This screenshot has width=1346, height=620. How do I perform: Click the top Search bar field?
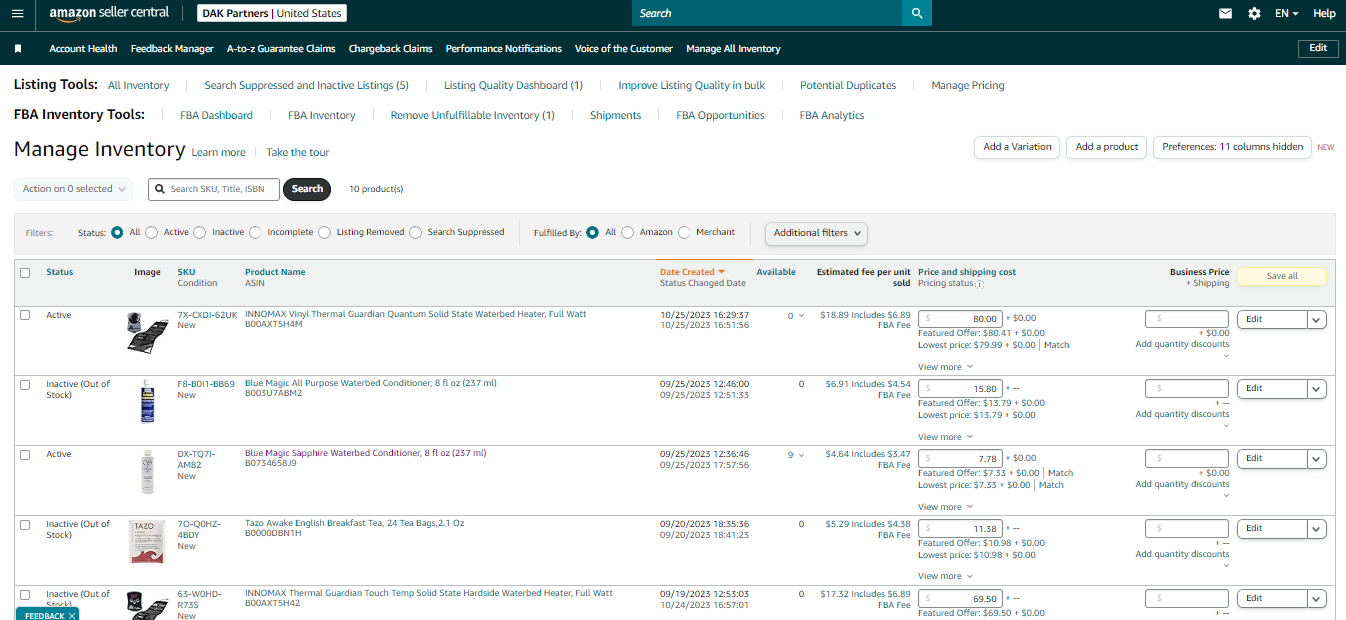766,13
